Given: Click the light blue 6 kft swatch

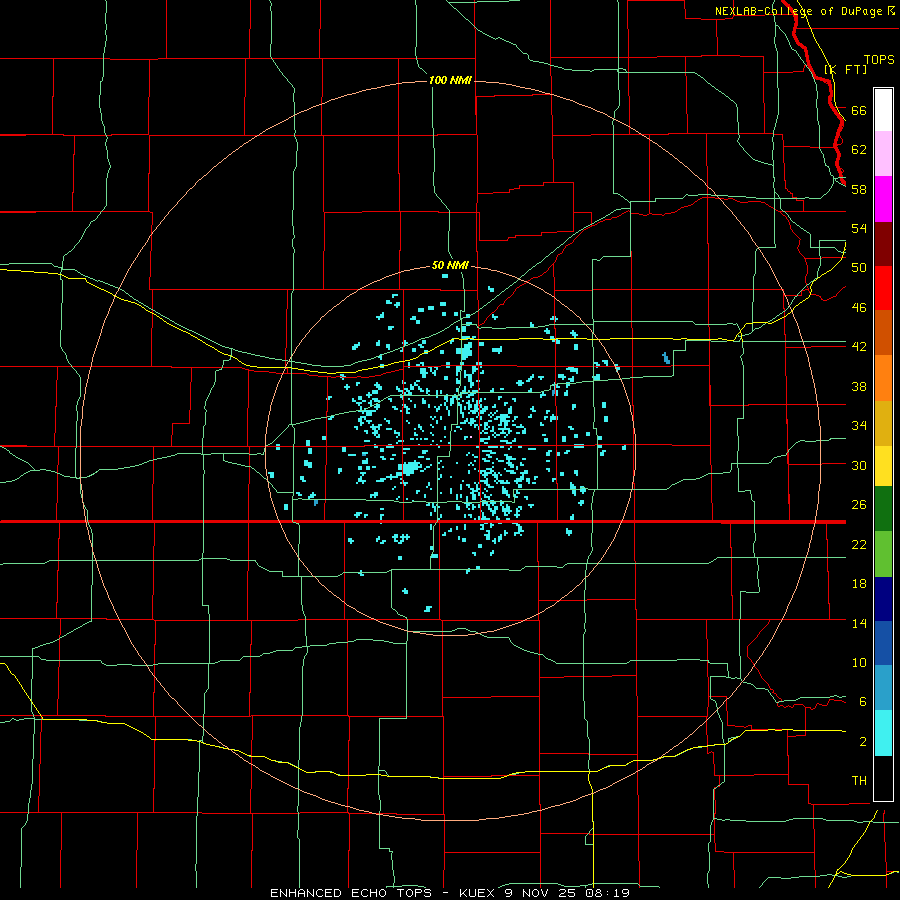Looking at the screenshot, I should 883,687.
